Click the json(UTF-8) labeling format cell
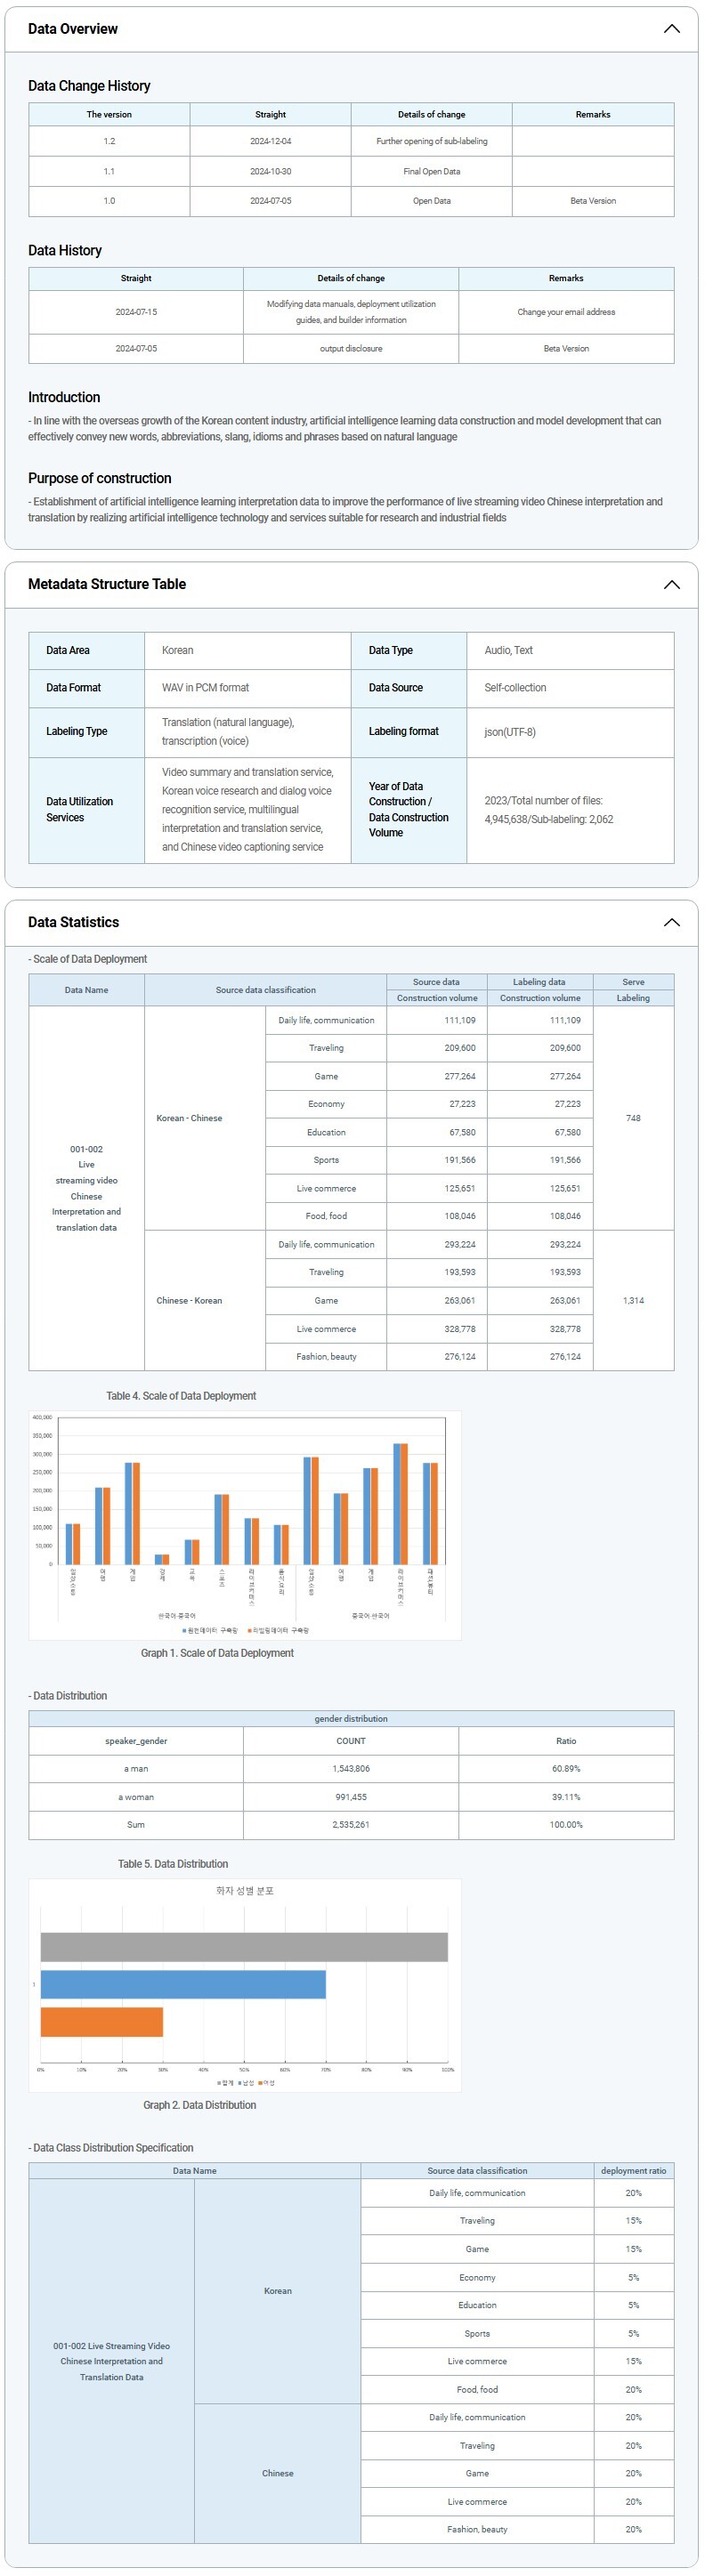The height and width of the screenshot is (2576, 705). point(510,732)
